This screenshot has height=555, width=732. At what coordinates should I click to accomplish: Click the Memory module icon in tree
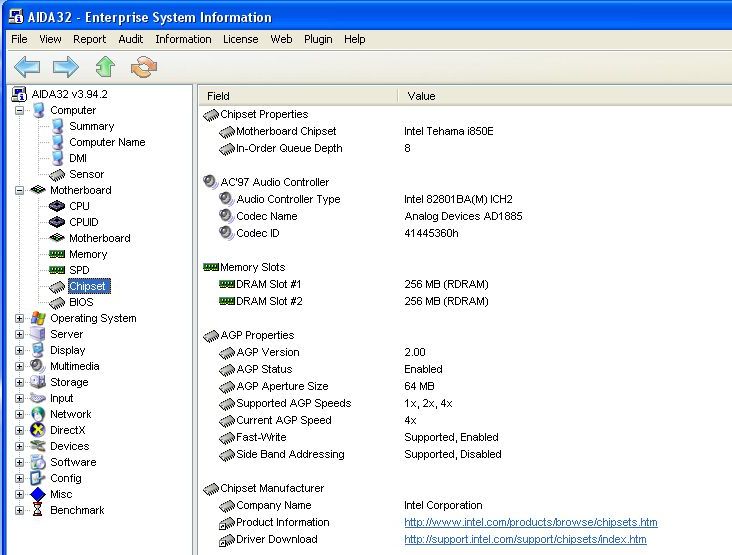57,254
